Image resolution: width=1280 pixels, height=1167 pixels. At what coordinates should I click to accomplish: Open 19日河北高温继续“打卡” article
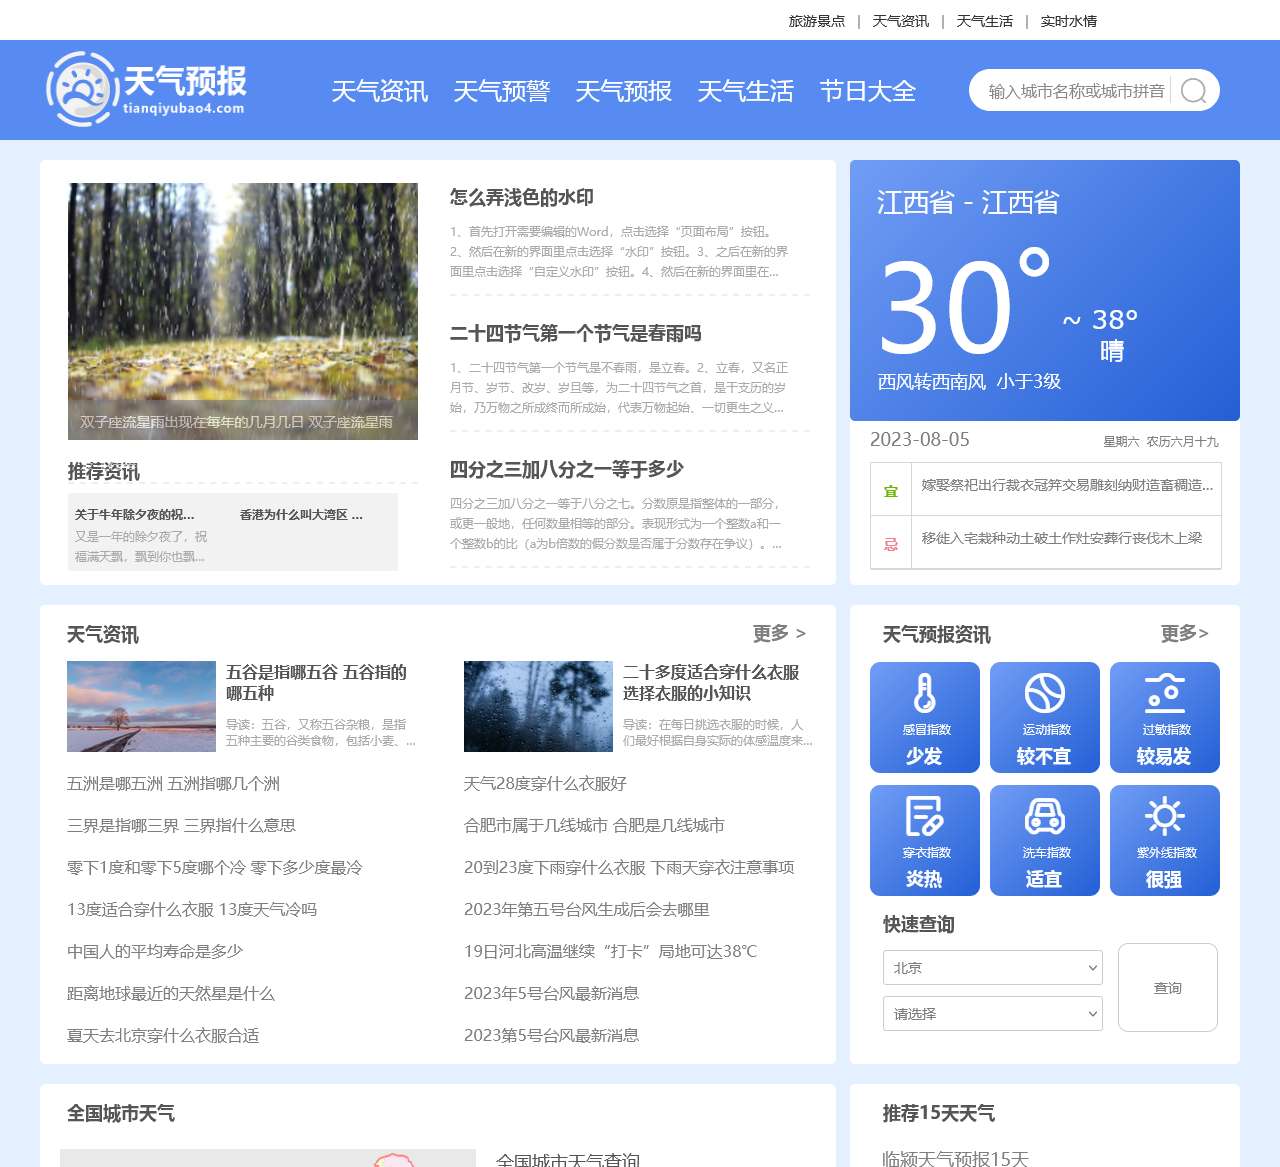click(x=611, y=951)
